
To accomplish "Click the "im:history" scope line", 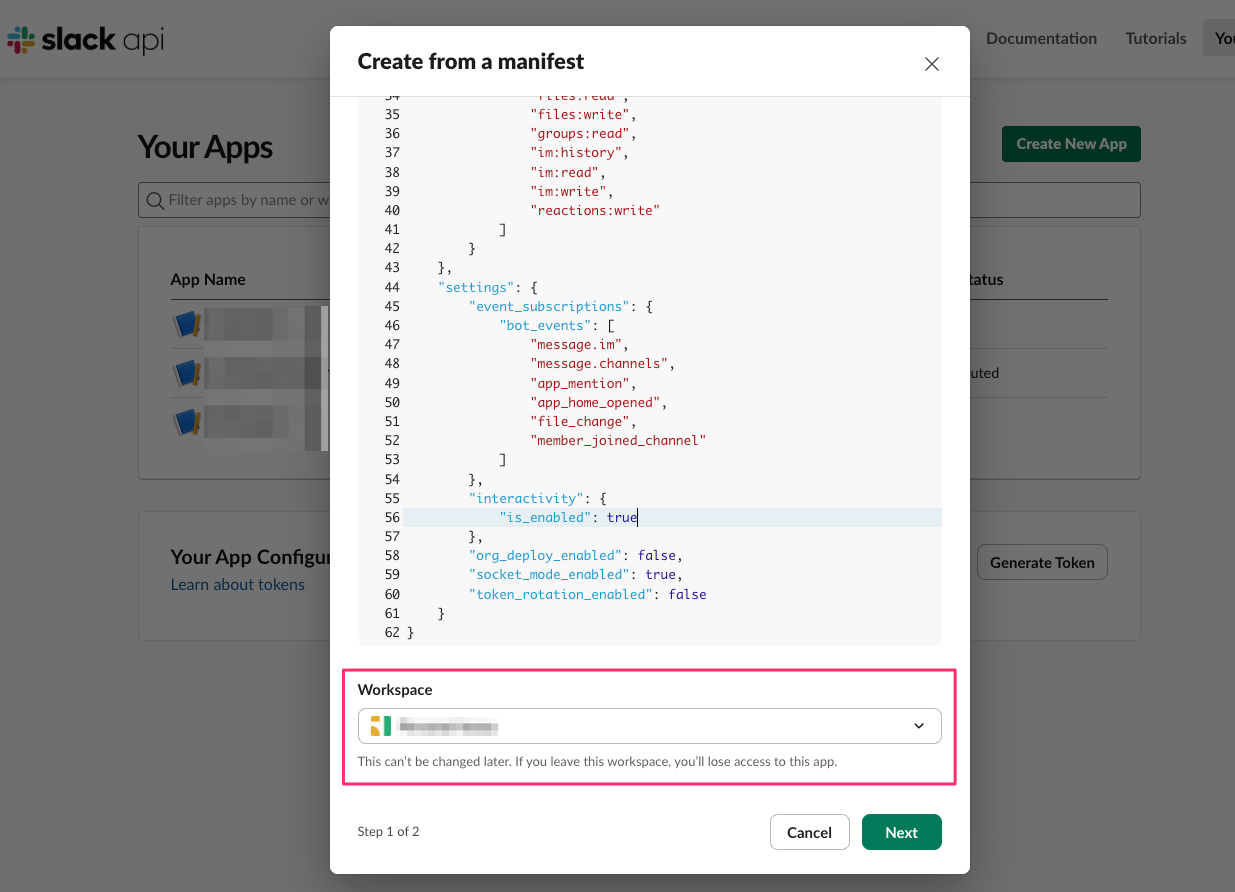I will pos(580,152).
